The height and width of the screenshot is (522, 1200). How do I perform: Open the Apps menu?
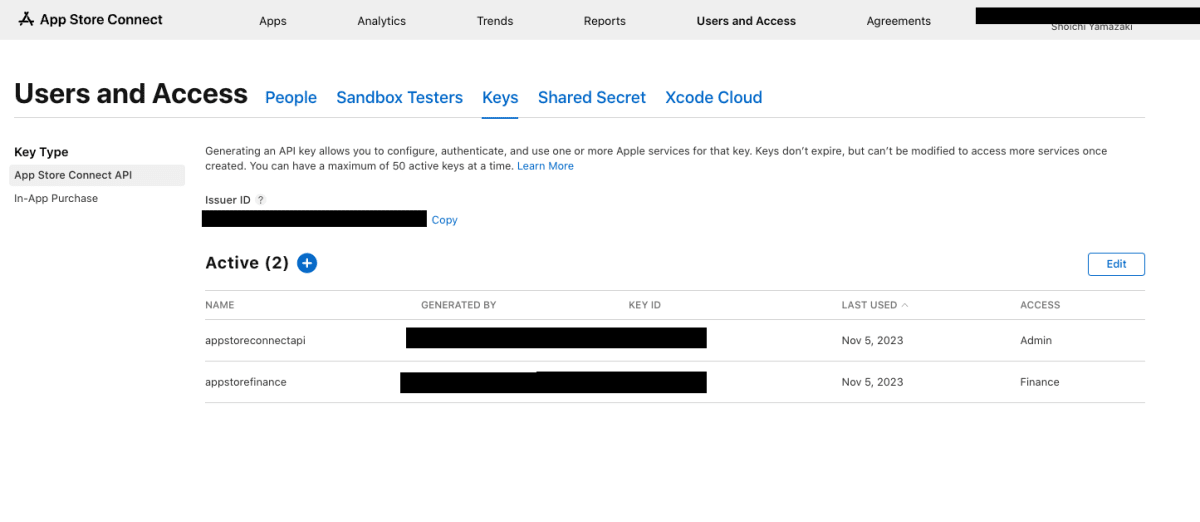(273, 21)
